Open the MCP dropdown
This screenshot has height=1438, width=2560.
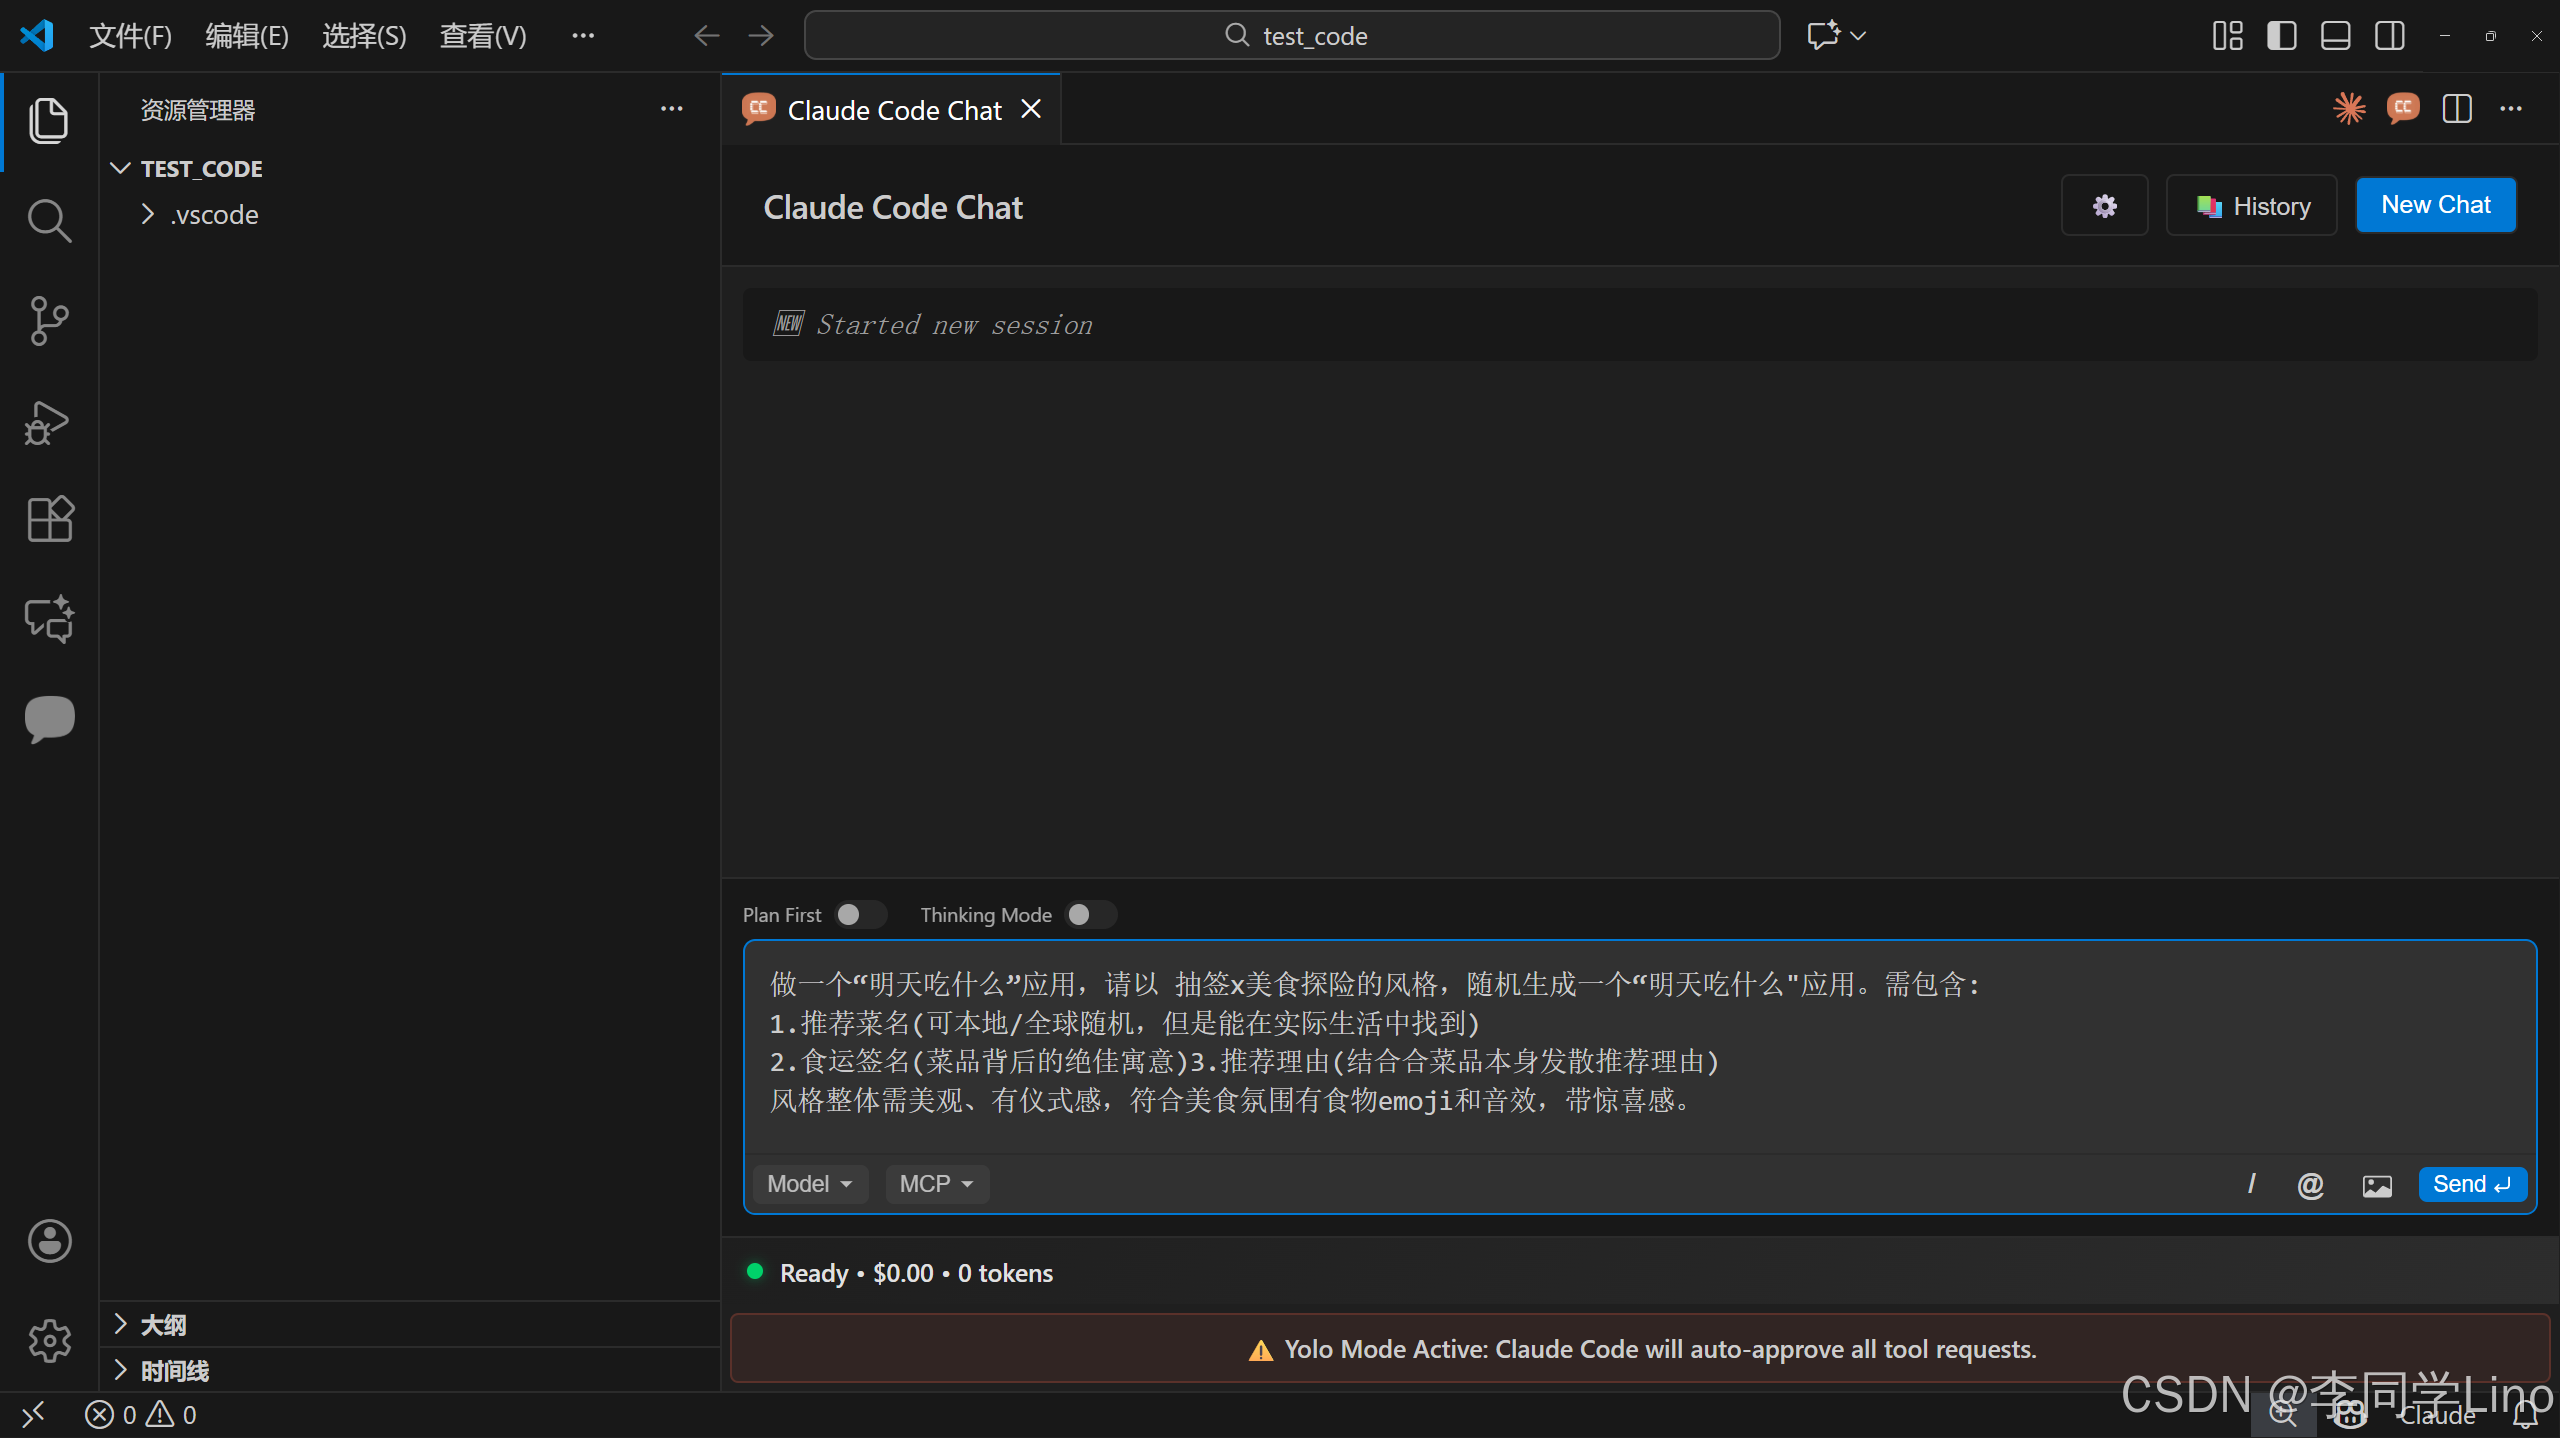(x=936, y=1184)
